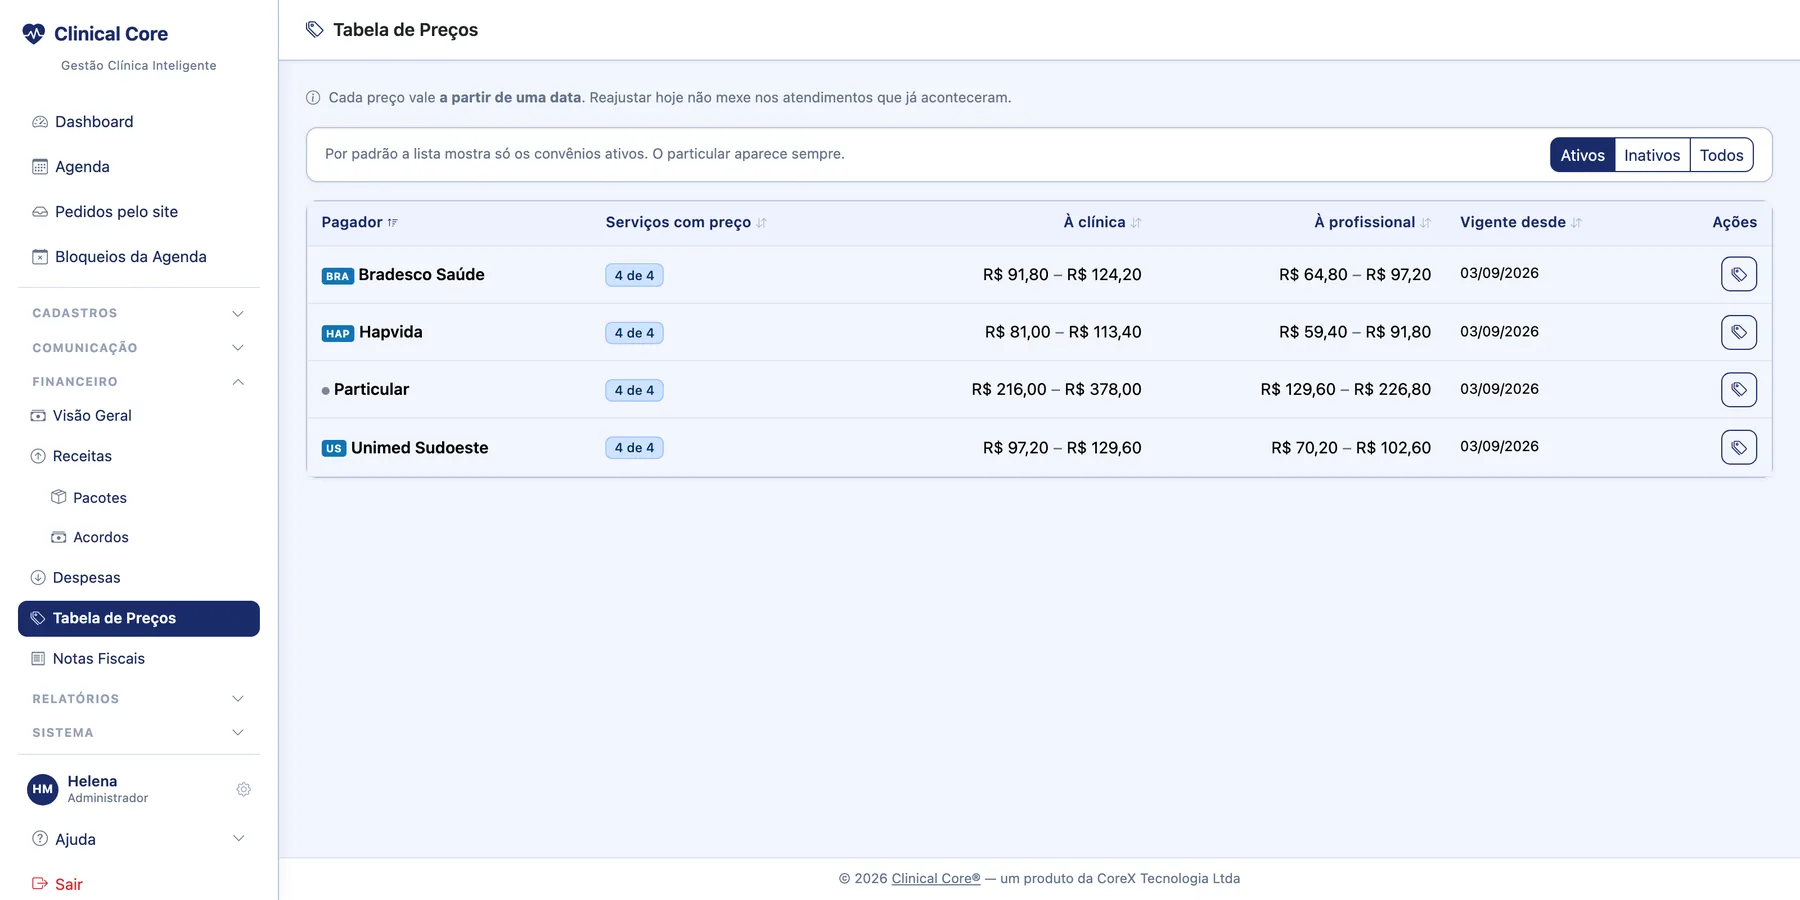Image resolution: width=1800 pixels, height=900 pixels.
Task: Sort by Serviços com preço column
Action: coord(686,223)
